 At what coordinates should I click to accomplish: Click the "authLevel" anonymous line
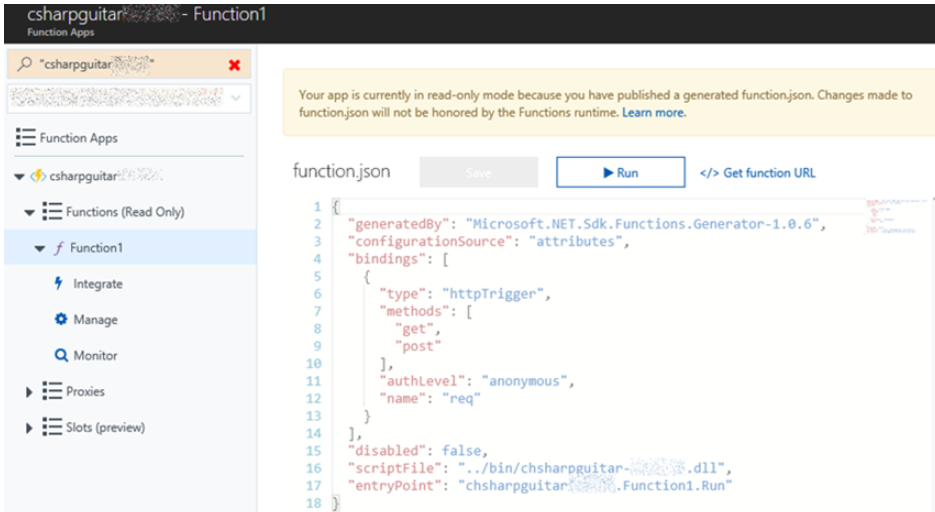pos(476,381)
